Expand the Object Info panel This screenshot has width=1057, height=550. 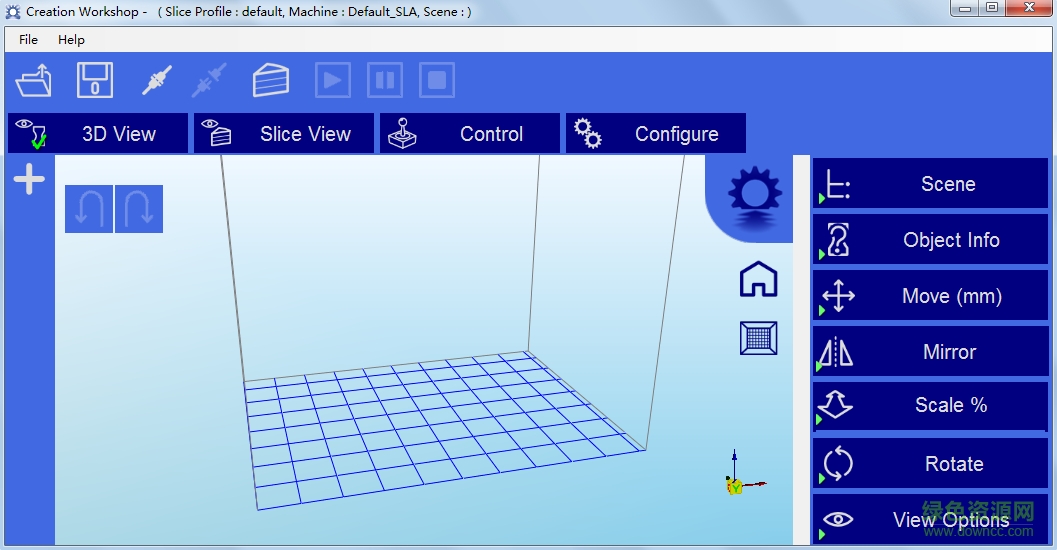[x=930, y=239]
